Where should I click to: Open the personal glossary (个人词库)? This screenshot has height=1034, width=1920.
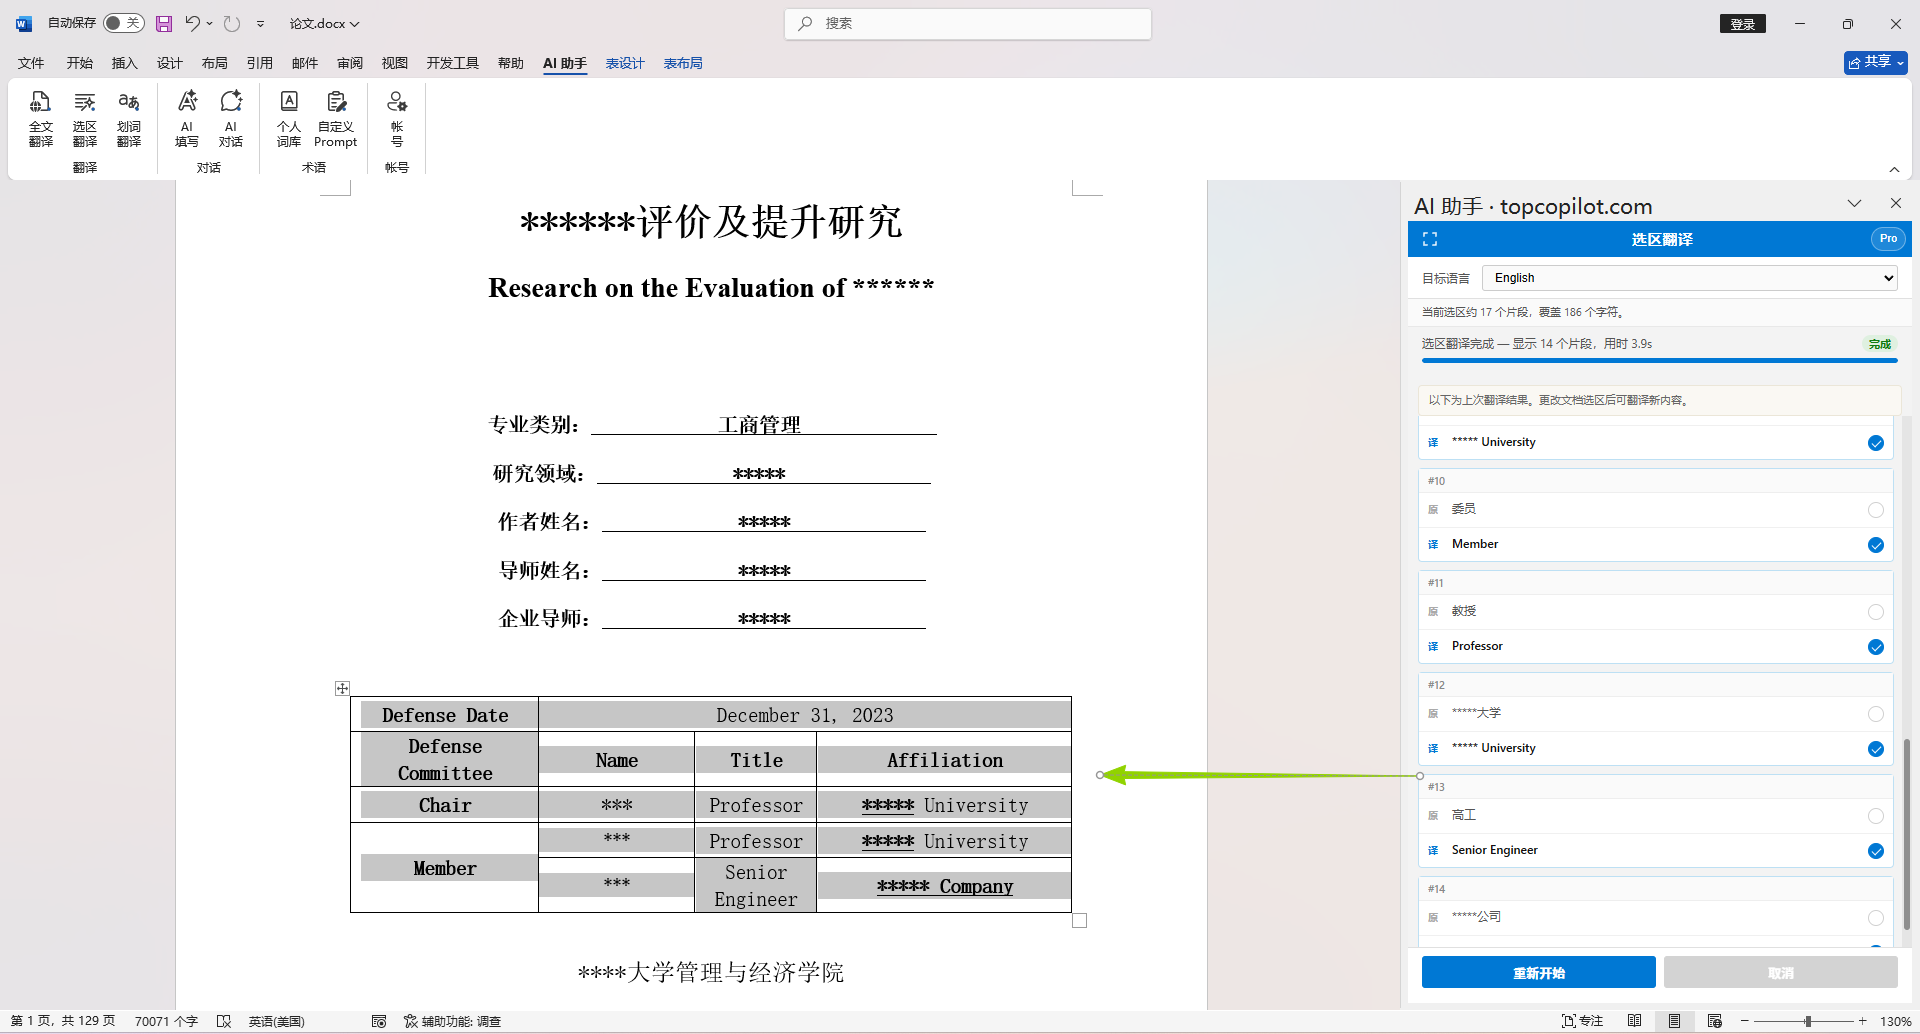(289, 118)
